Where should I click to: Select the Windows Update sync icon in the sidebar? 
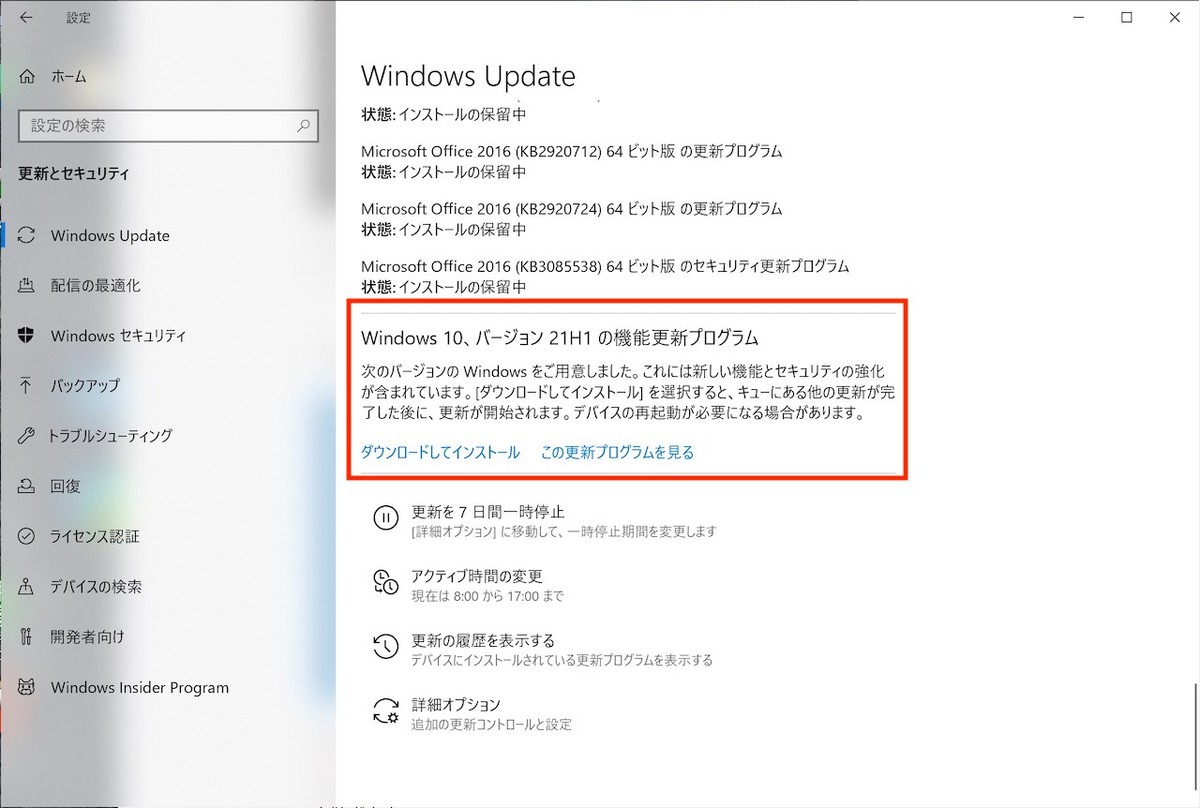click(x=27, y=236)
